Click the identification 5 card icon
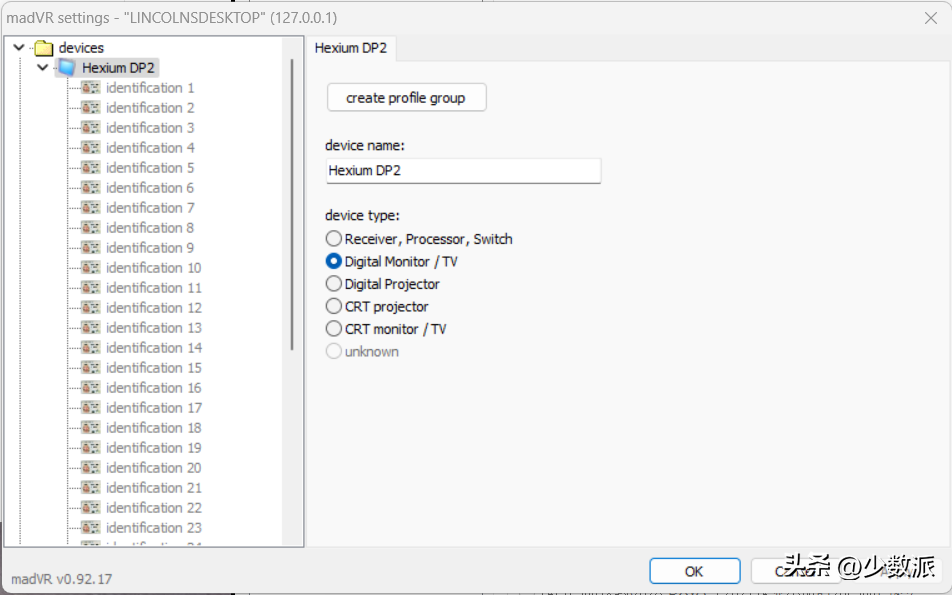 click(x=91, y=168)
